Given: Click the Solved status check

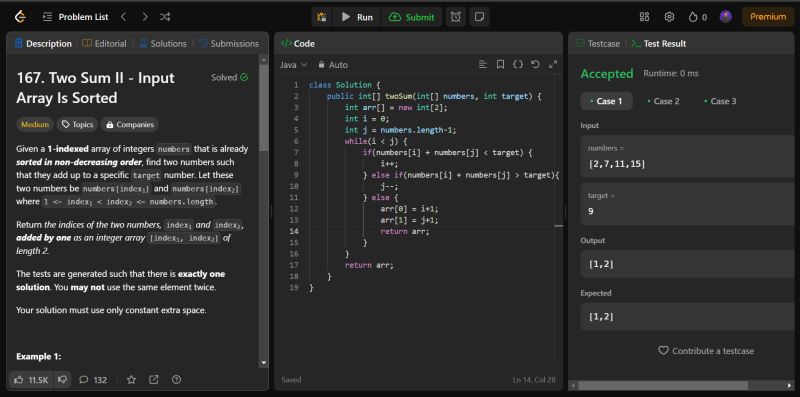Looking at the screenshot, I should [230, 78].
